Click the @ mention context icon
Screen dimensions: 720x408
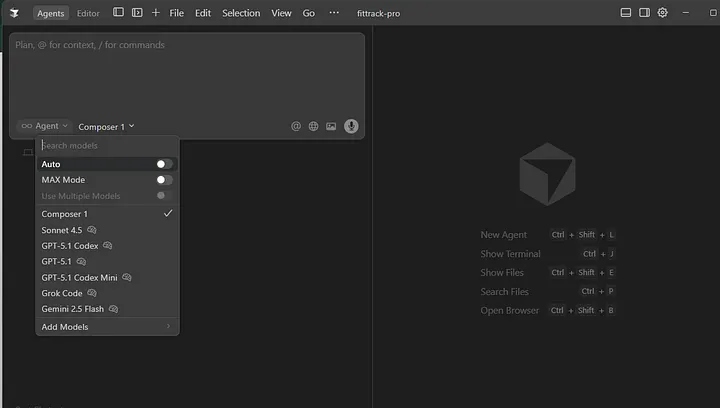(296, 127)
